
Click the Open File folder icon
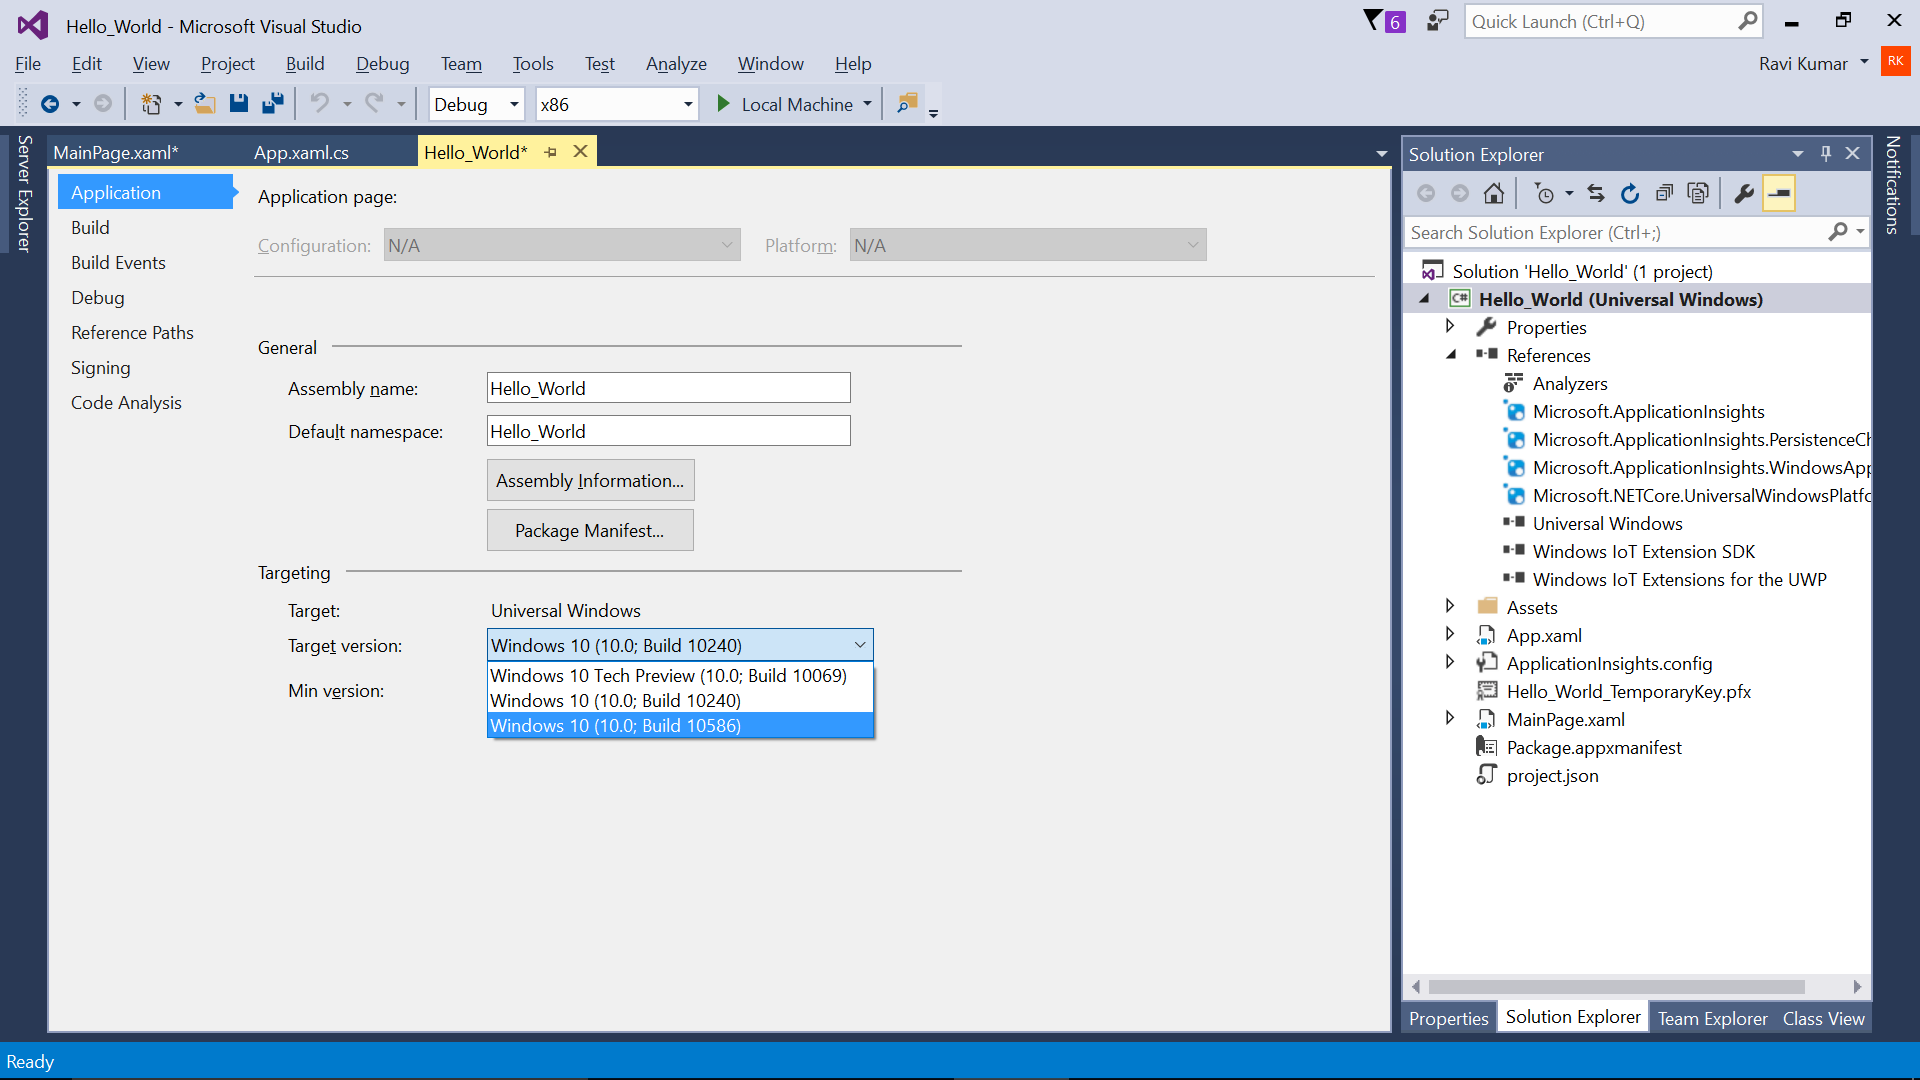(205, 103)
